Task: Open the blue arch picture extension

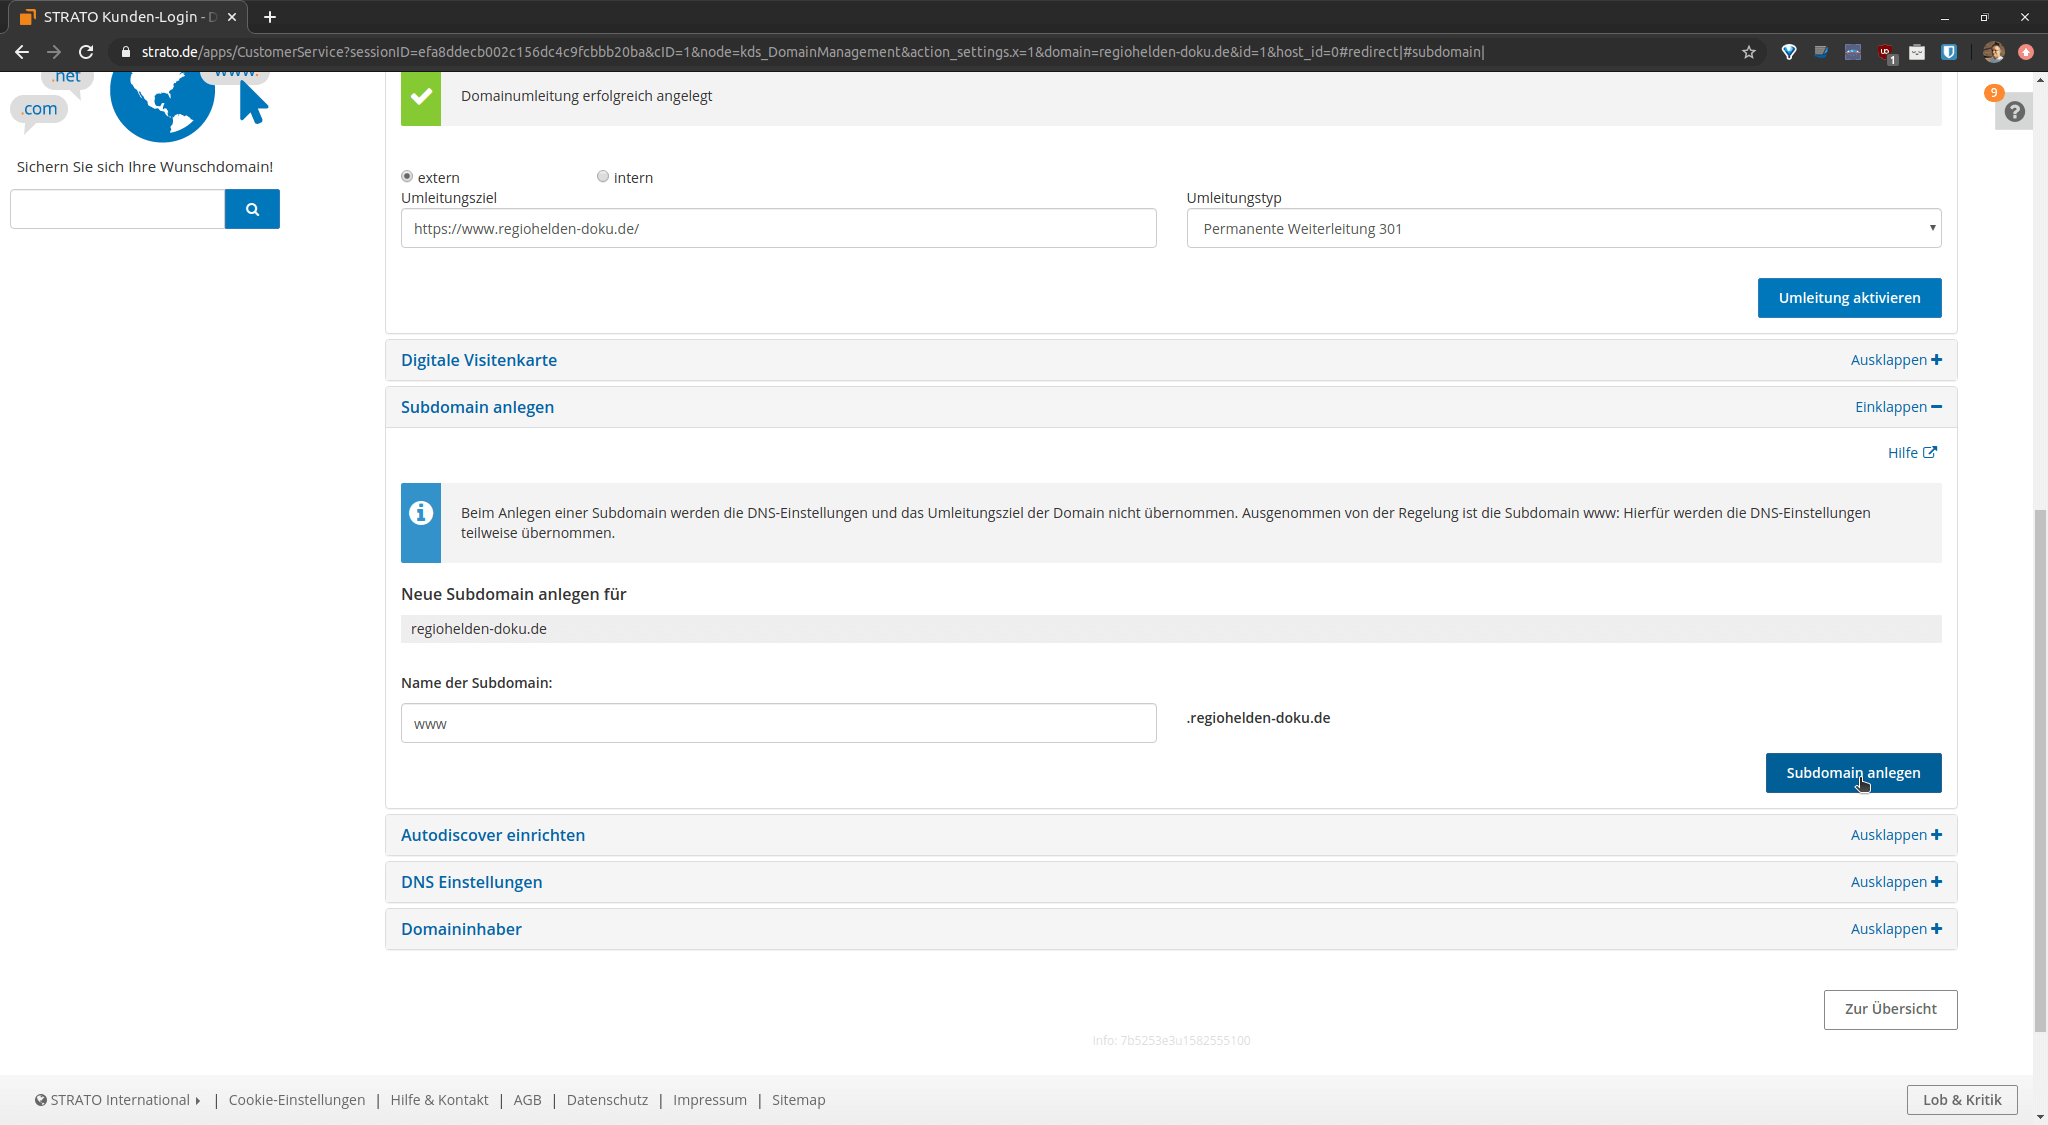Action: [1853, 52]
